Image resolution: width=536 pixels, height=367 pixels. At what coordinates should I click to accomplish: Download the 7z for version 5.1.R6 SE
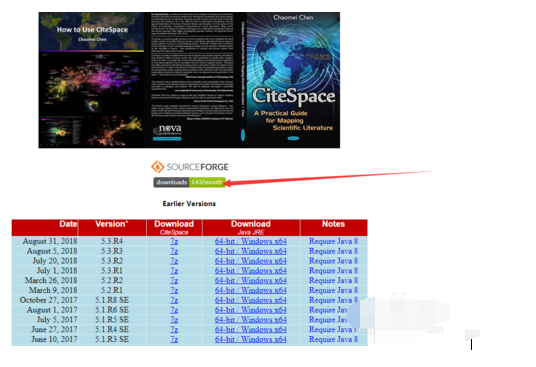[x=174, y=310]
